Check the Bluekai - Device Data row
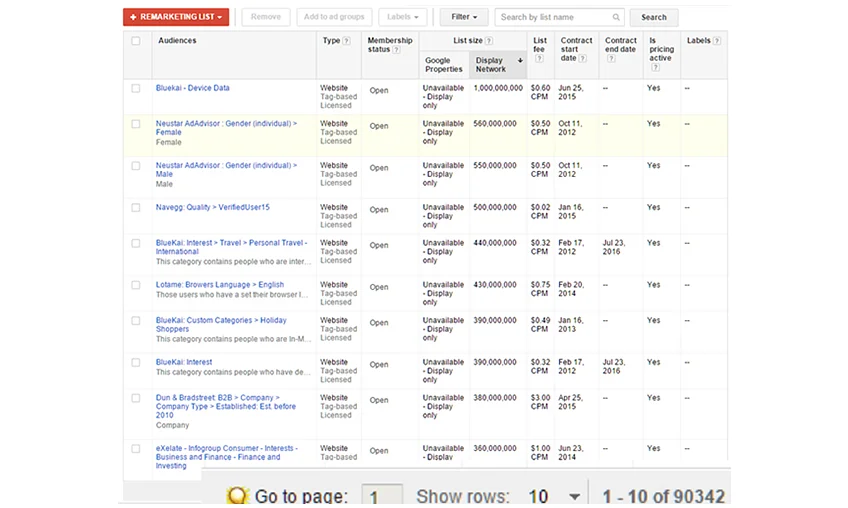The height and width of the screenshot is (508, 848). tap(136, 89)
